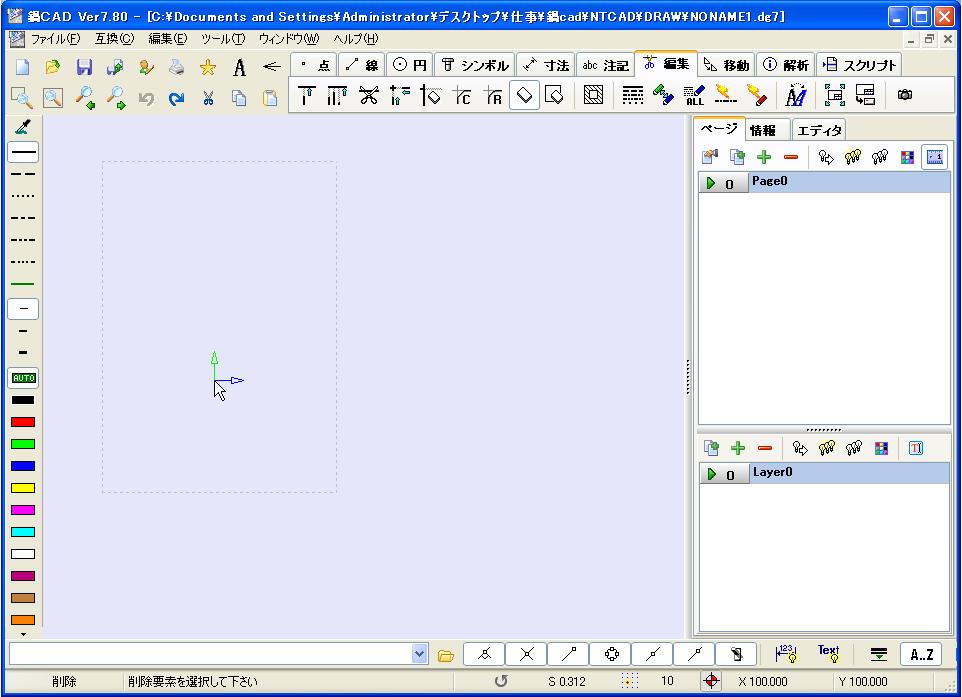Click the printer icon
Image resolution: width=962 pixels, height=697 pixels.
click(177, 67)
